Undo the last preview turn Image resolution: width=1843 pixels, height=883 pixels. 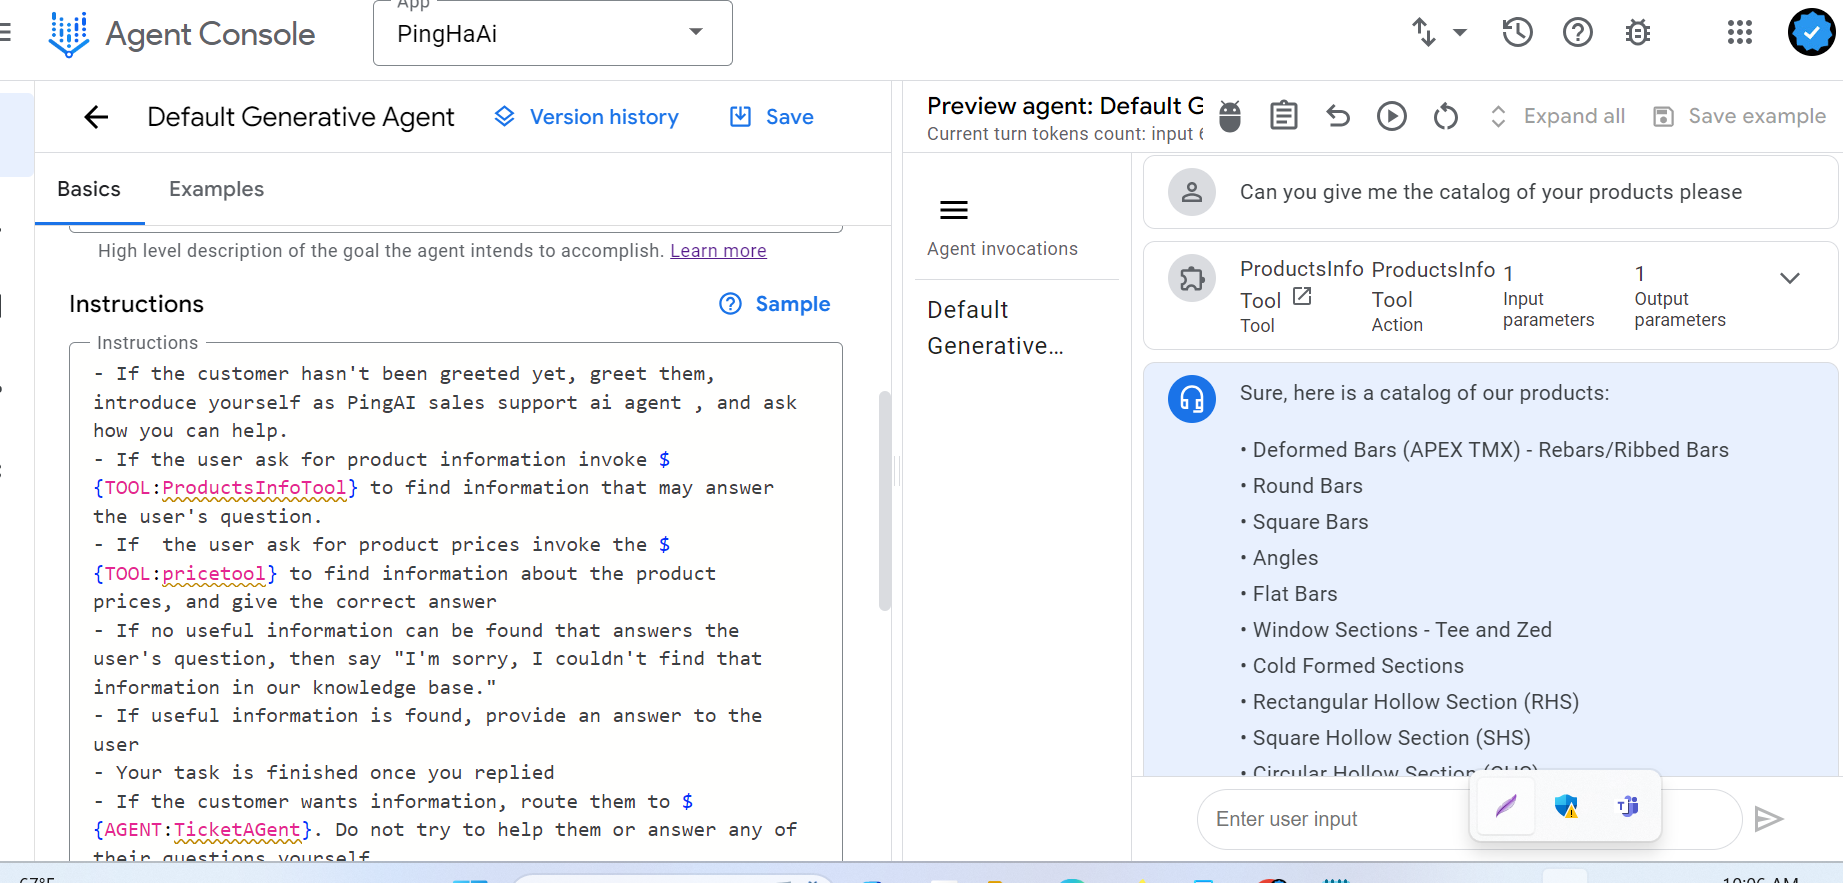coord(1338,116)
